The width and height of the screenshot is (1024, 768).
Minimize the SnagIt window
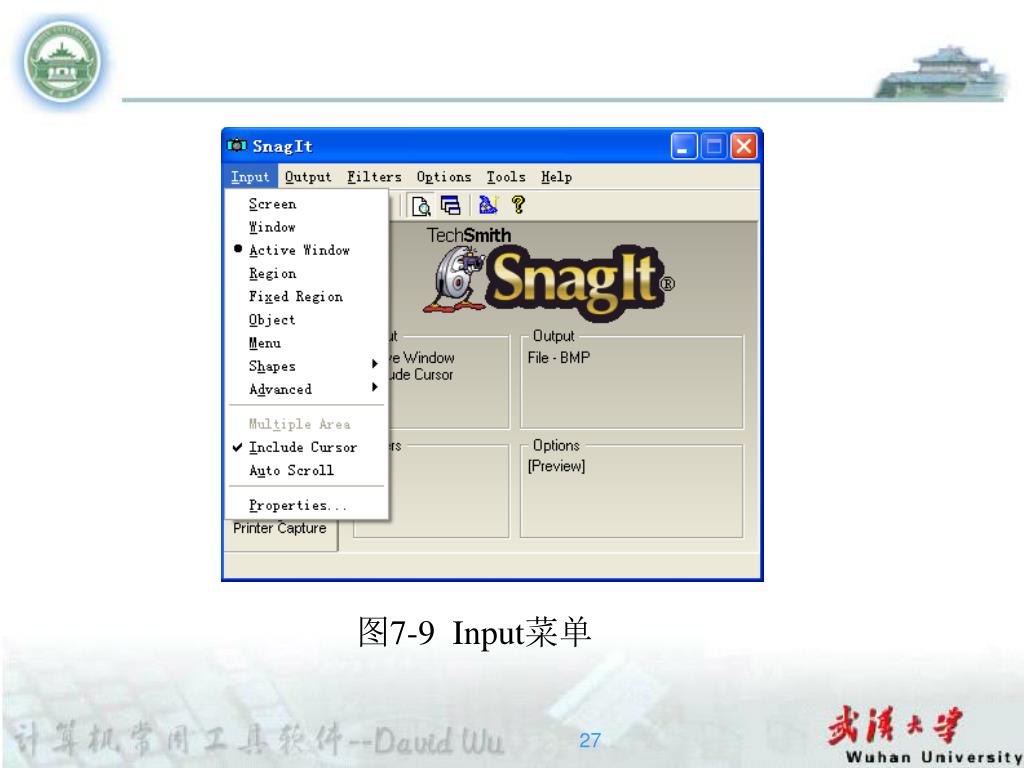[684, 146]
